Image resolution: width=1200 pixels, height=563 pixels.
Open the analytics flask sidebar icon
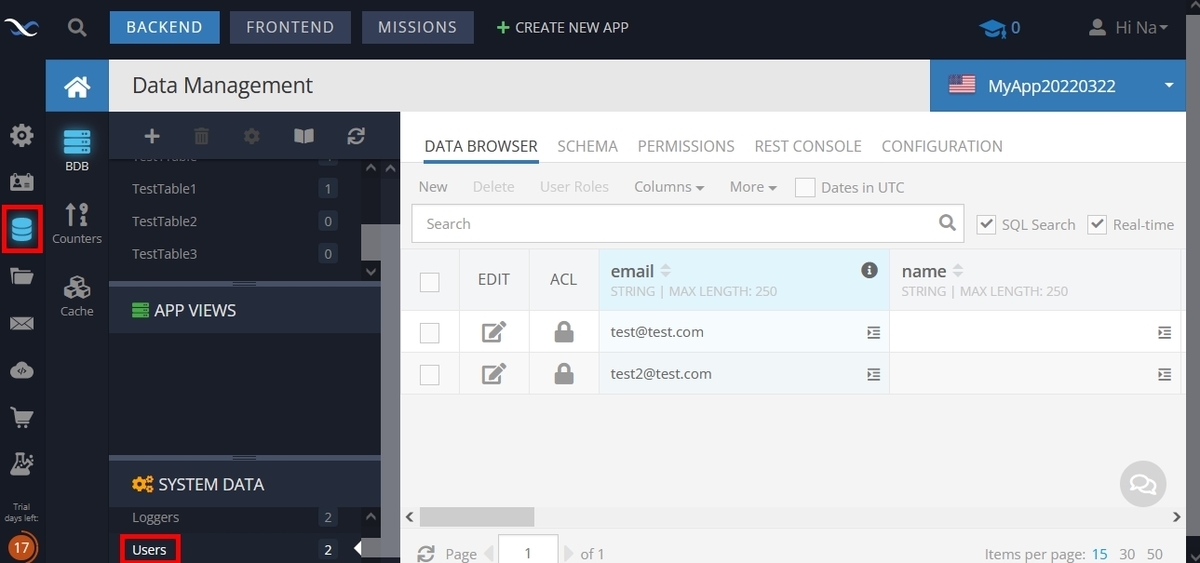click(21, 463)
